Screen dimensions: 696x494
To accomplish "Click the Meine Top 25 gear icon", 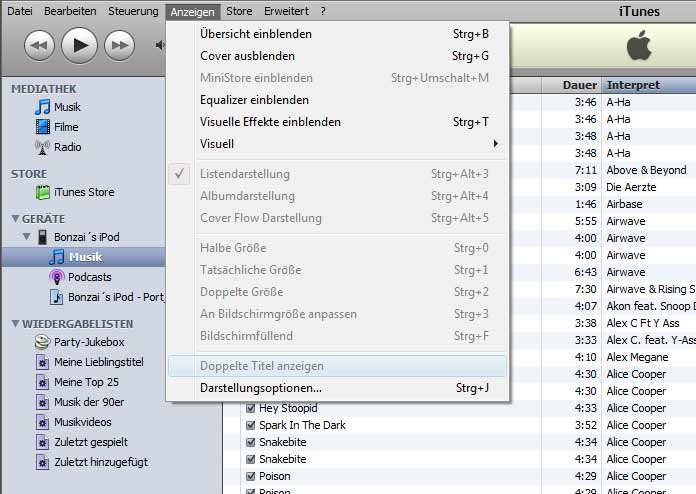I will (43, 382).
